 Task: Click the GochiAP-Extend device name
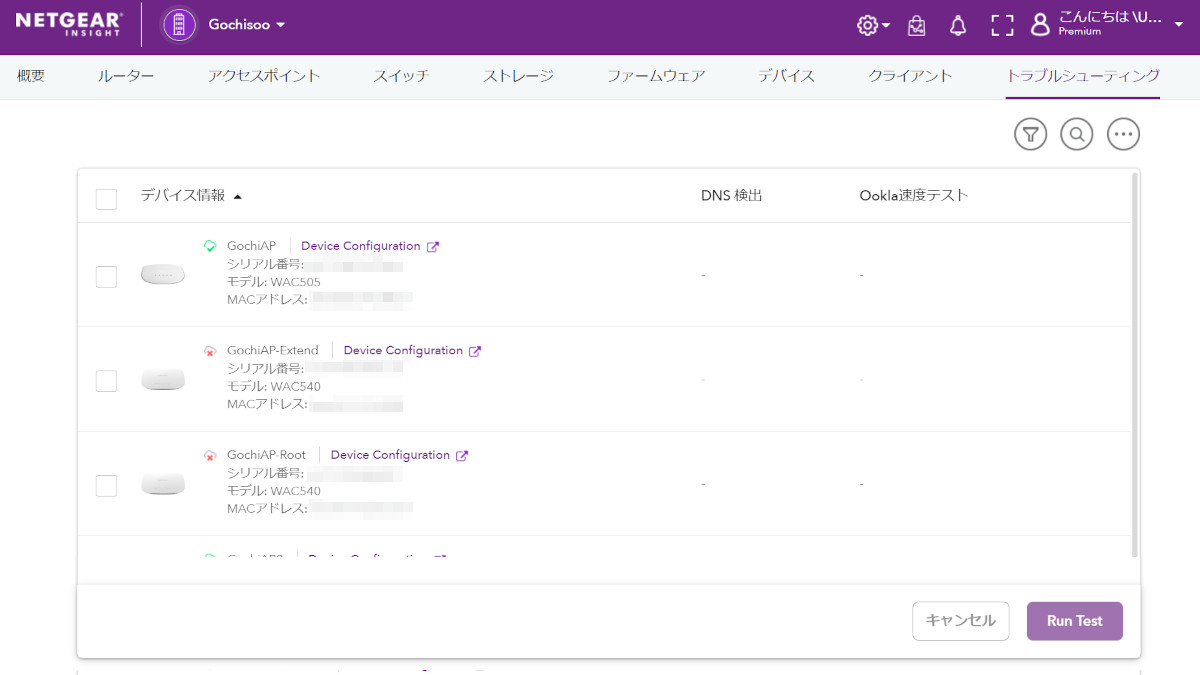tap(273, 351)
